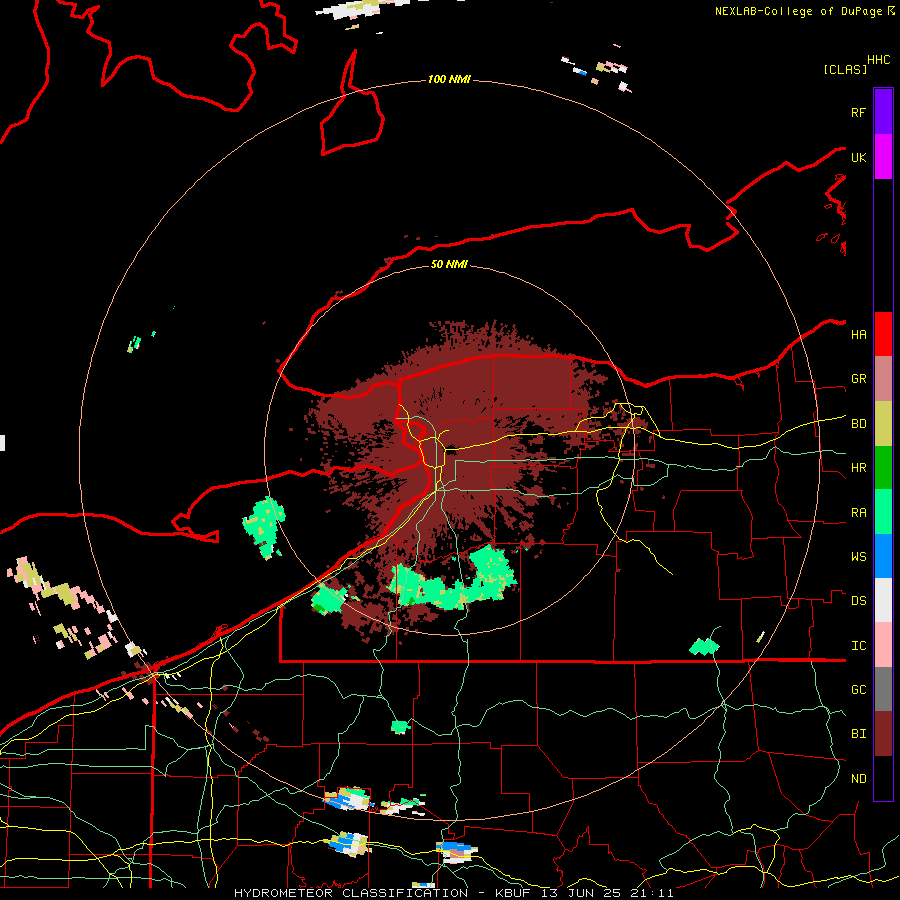Screen dimensions: 900x900
Task: Click the GR legend label
Action: pyautogui.click(x=858, y=379)
